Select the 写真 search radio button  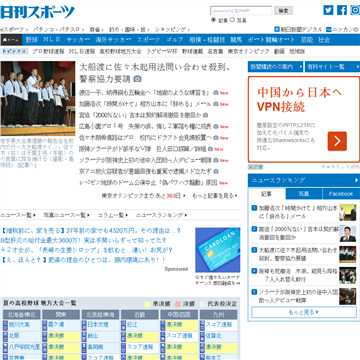point(232,20)
